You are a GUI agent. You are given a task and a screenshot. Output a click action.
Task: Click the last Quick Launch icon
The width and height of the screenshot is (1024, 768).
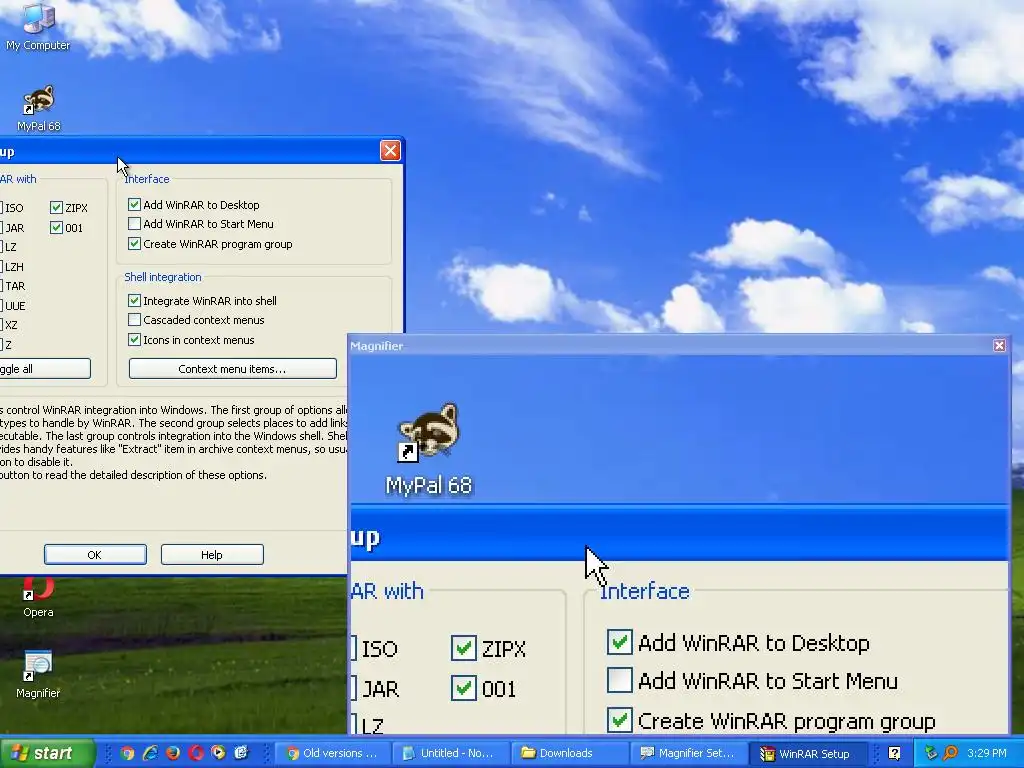click(241, 753)
